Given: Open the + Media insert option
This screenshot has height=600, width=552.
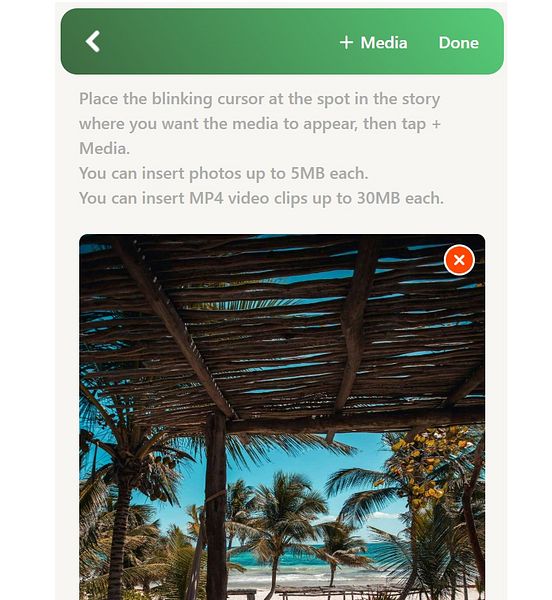Looking at the screenshot, I should [373, 42].
